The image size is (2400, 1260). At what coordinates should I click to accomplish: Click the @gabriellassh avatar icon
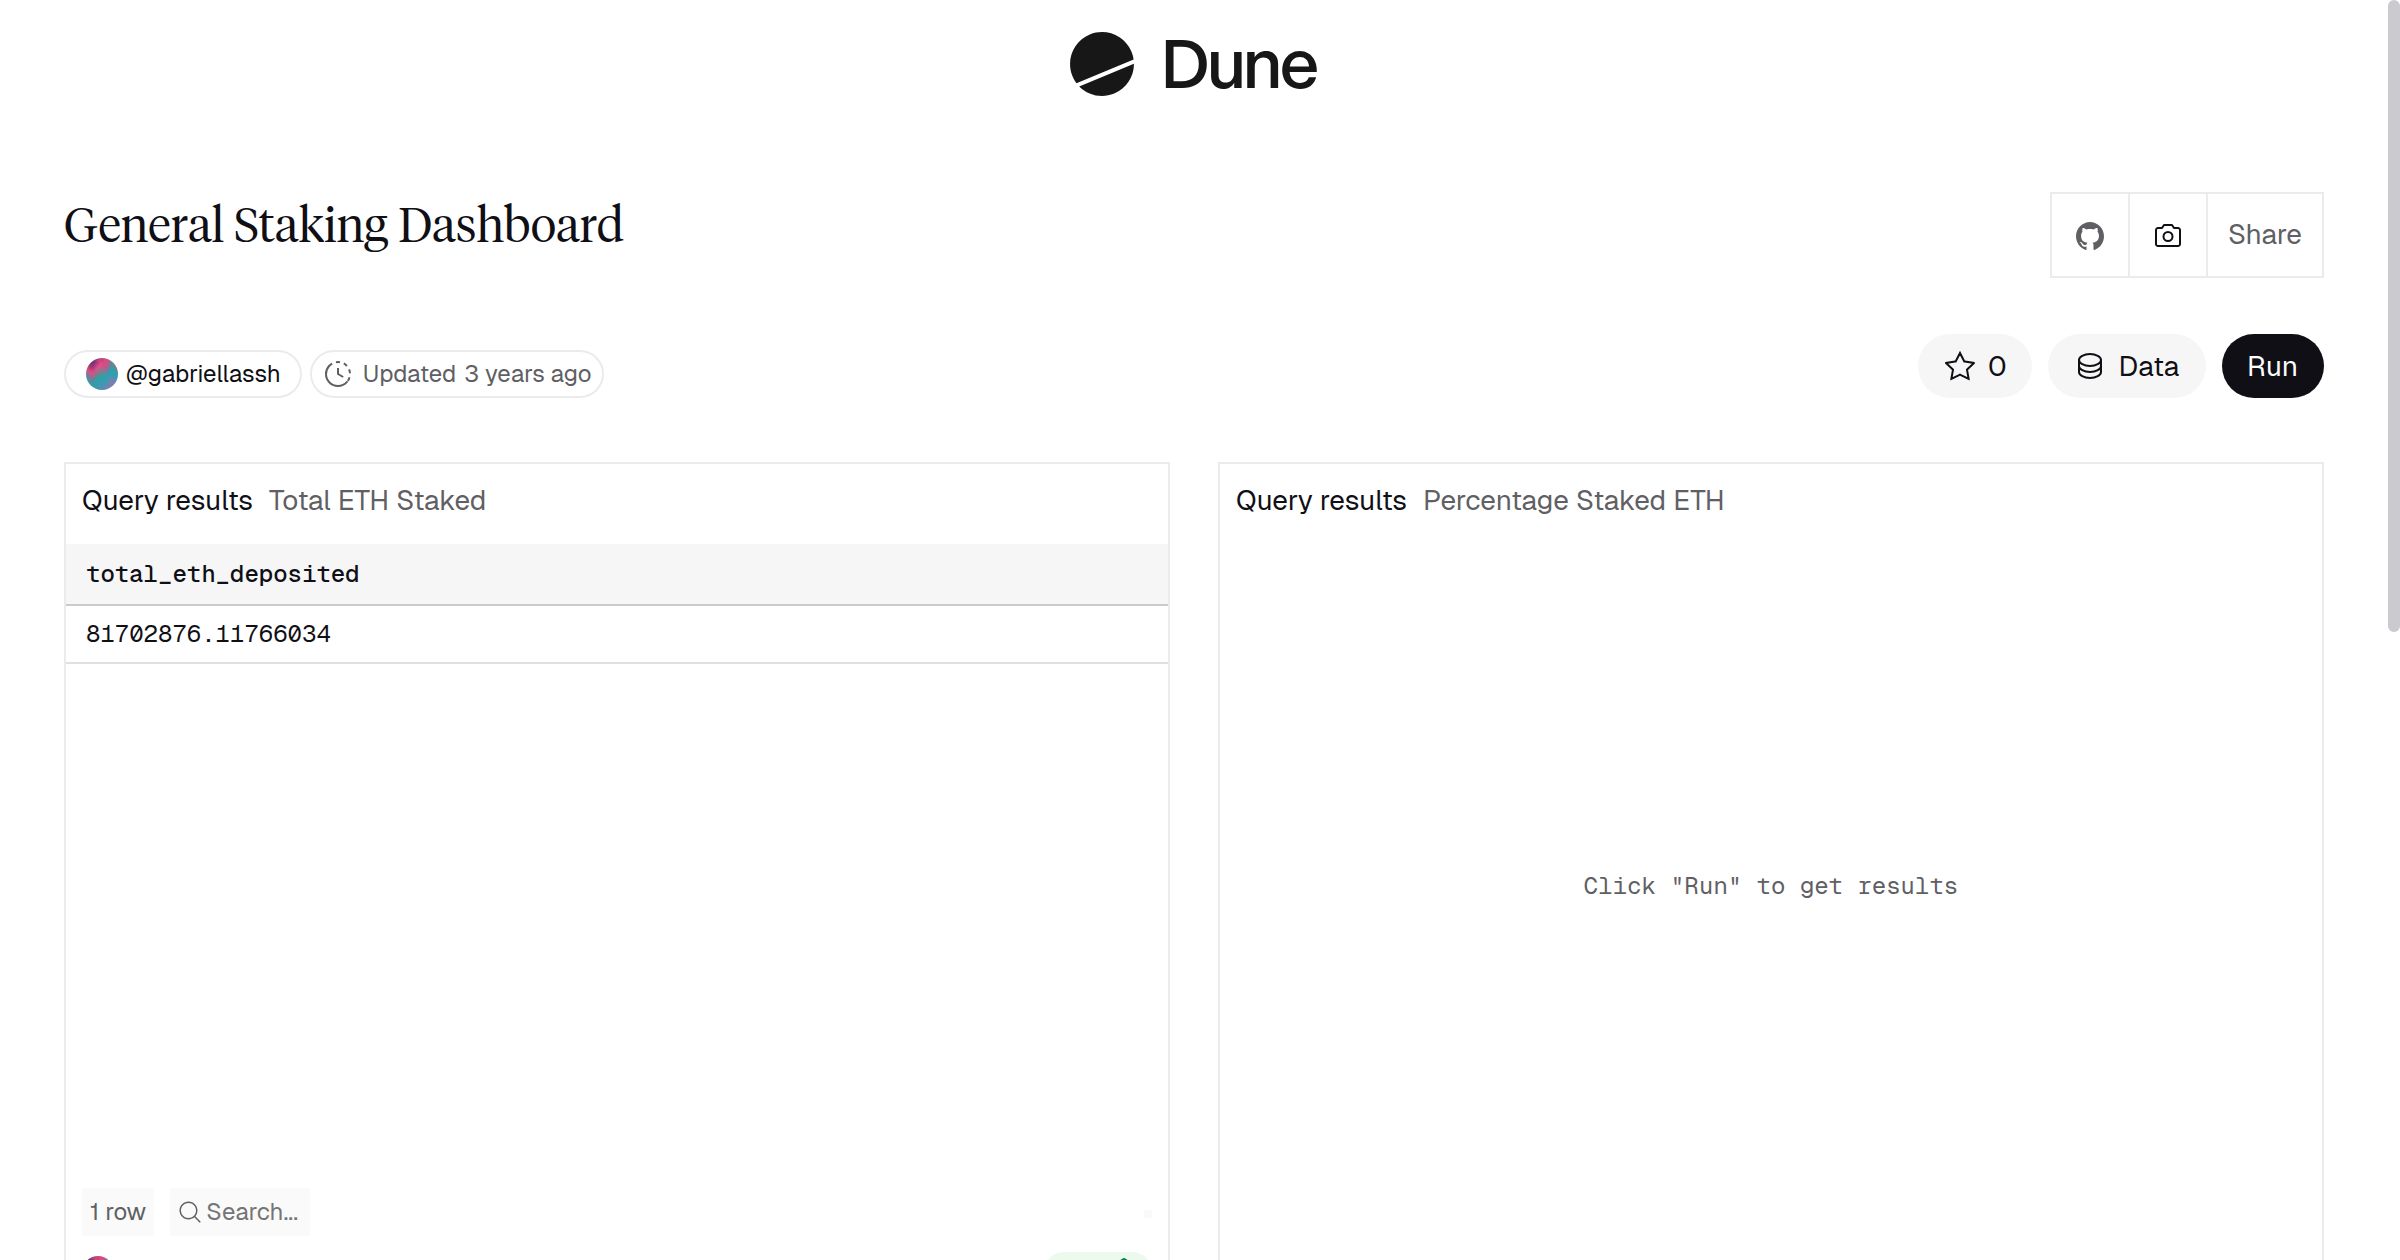103,373
